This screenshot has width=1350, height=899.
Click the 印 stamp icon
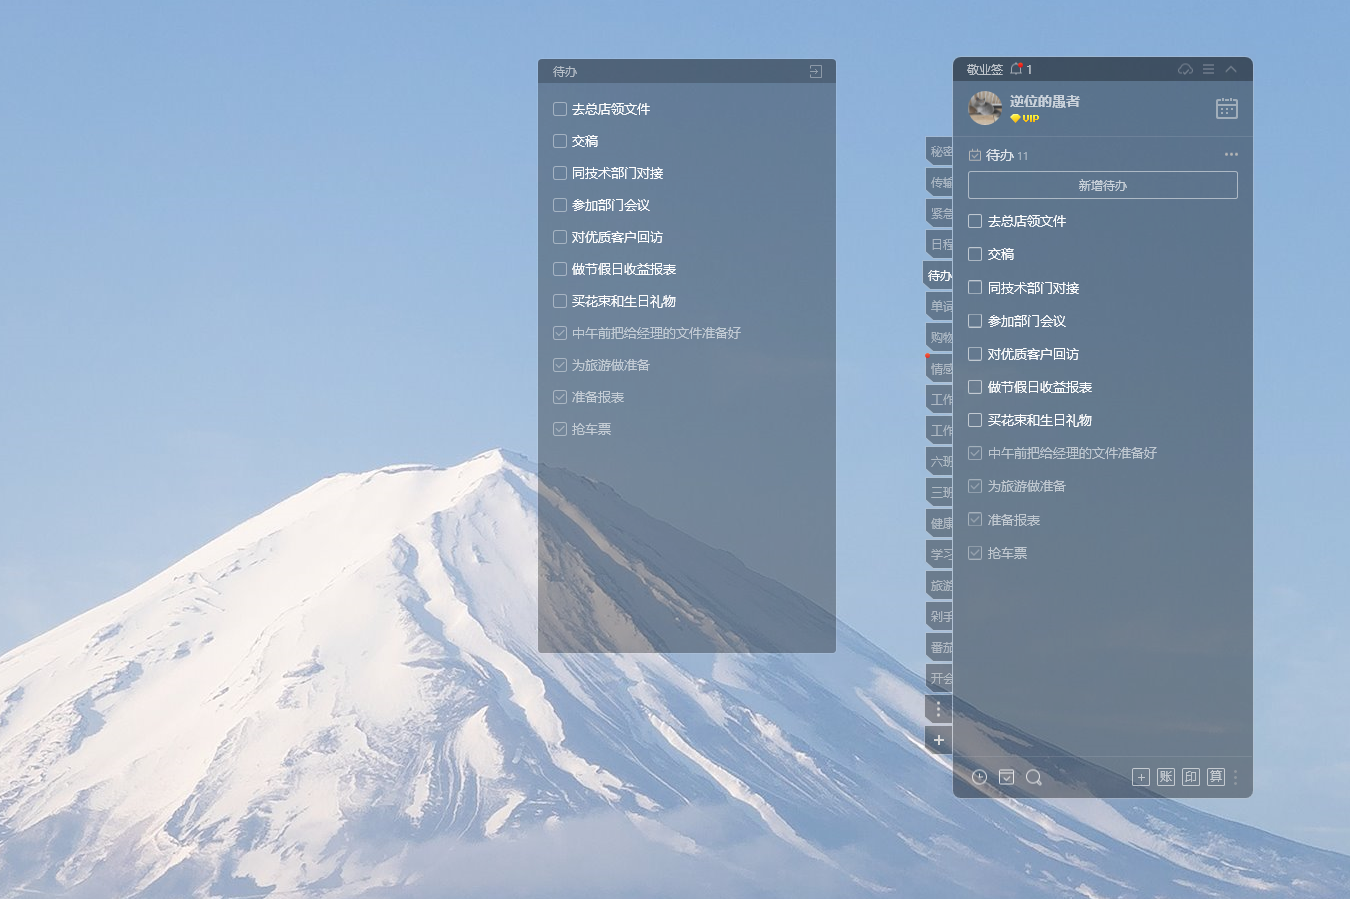(x=1191, y=777)
